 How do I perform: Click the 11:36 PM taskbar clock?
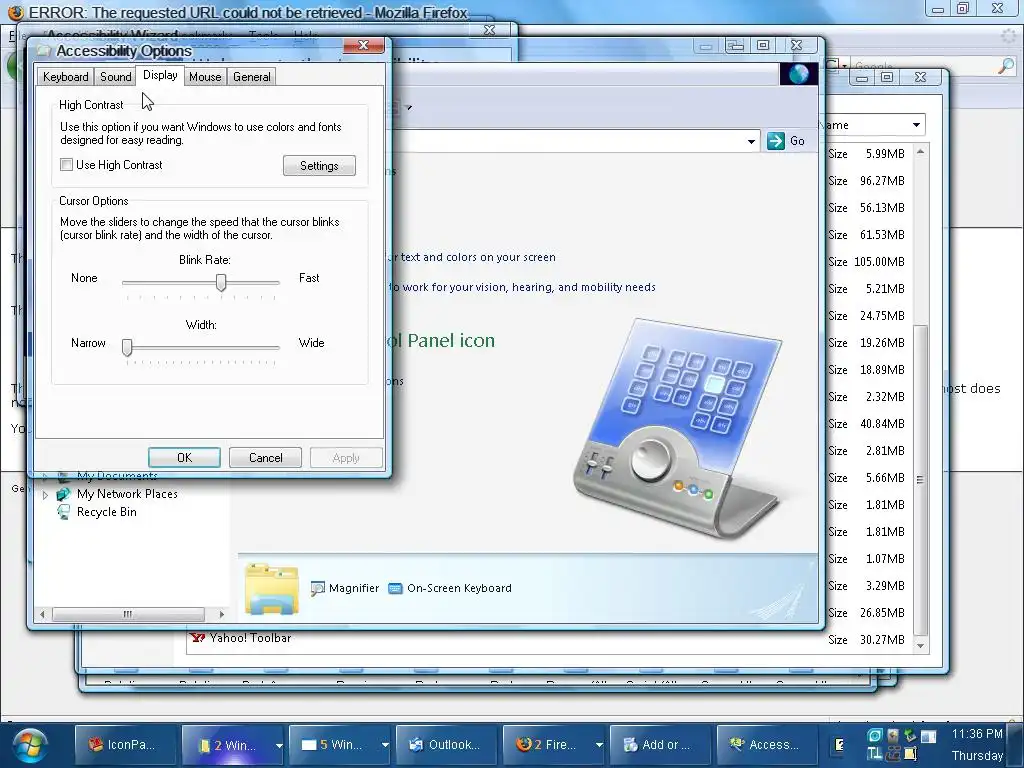click(x=976, y=734)
